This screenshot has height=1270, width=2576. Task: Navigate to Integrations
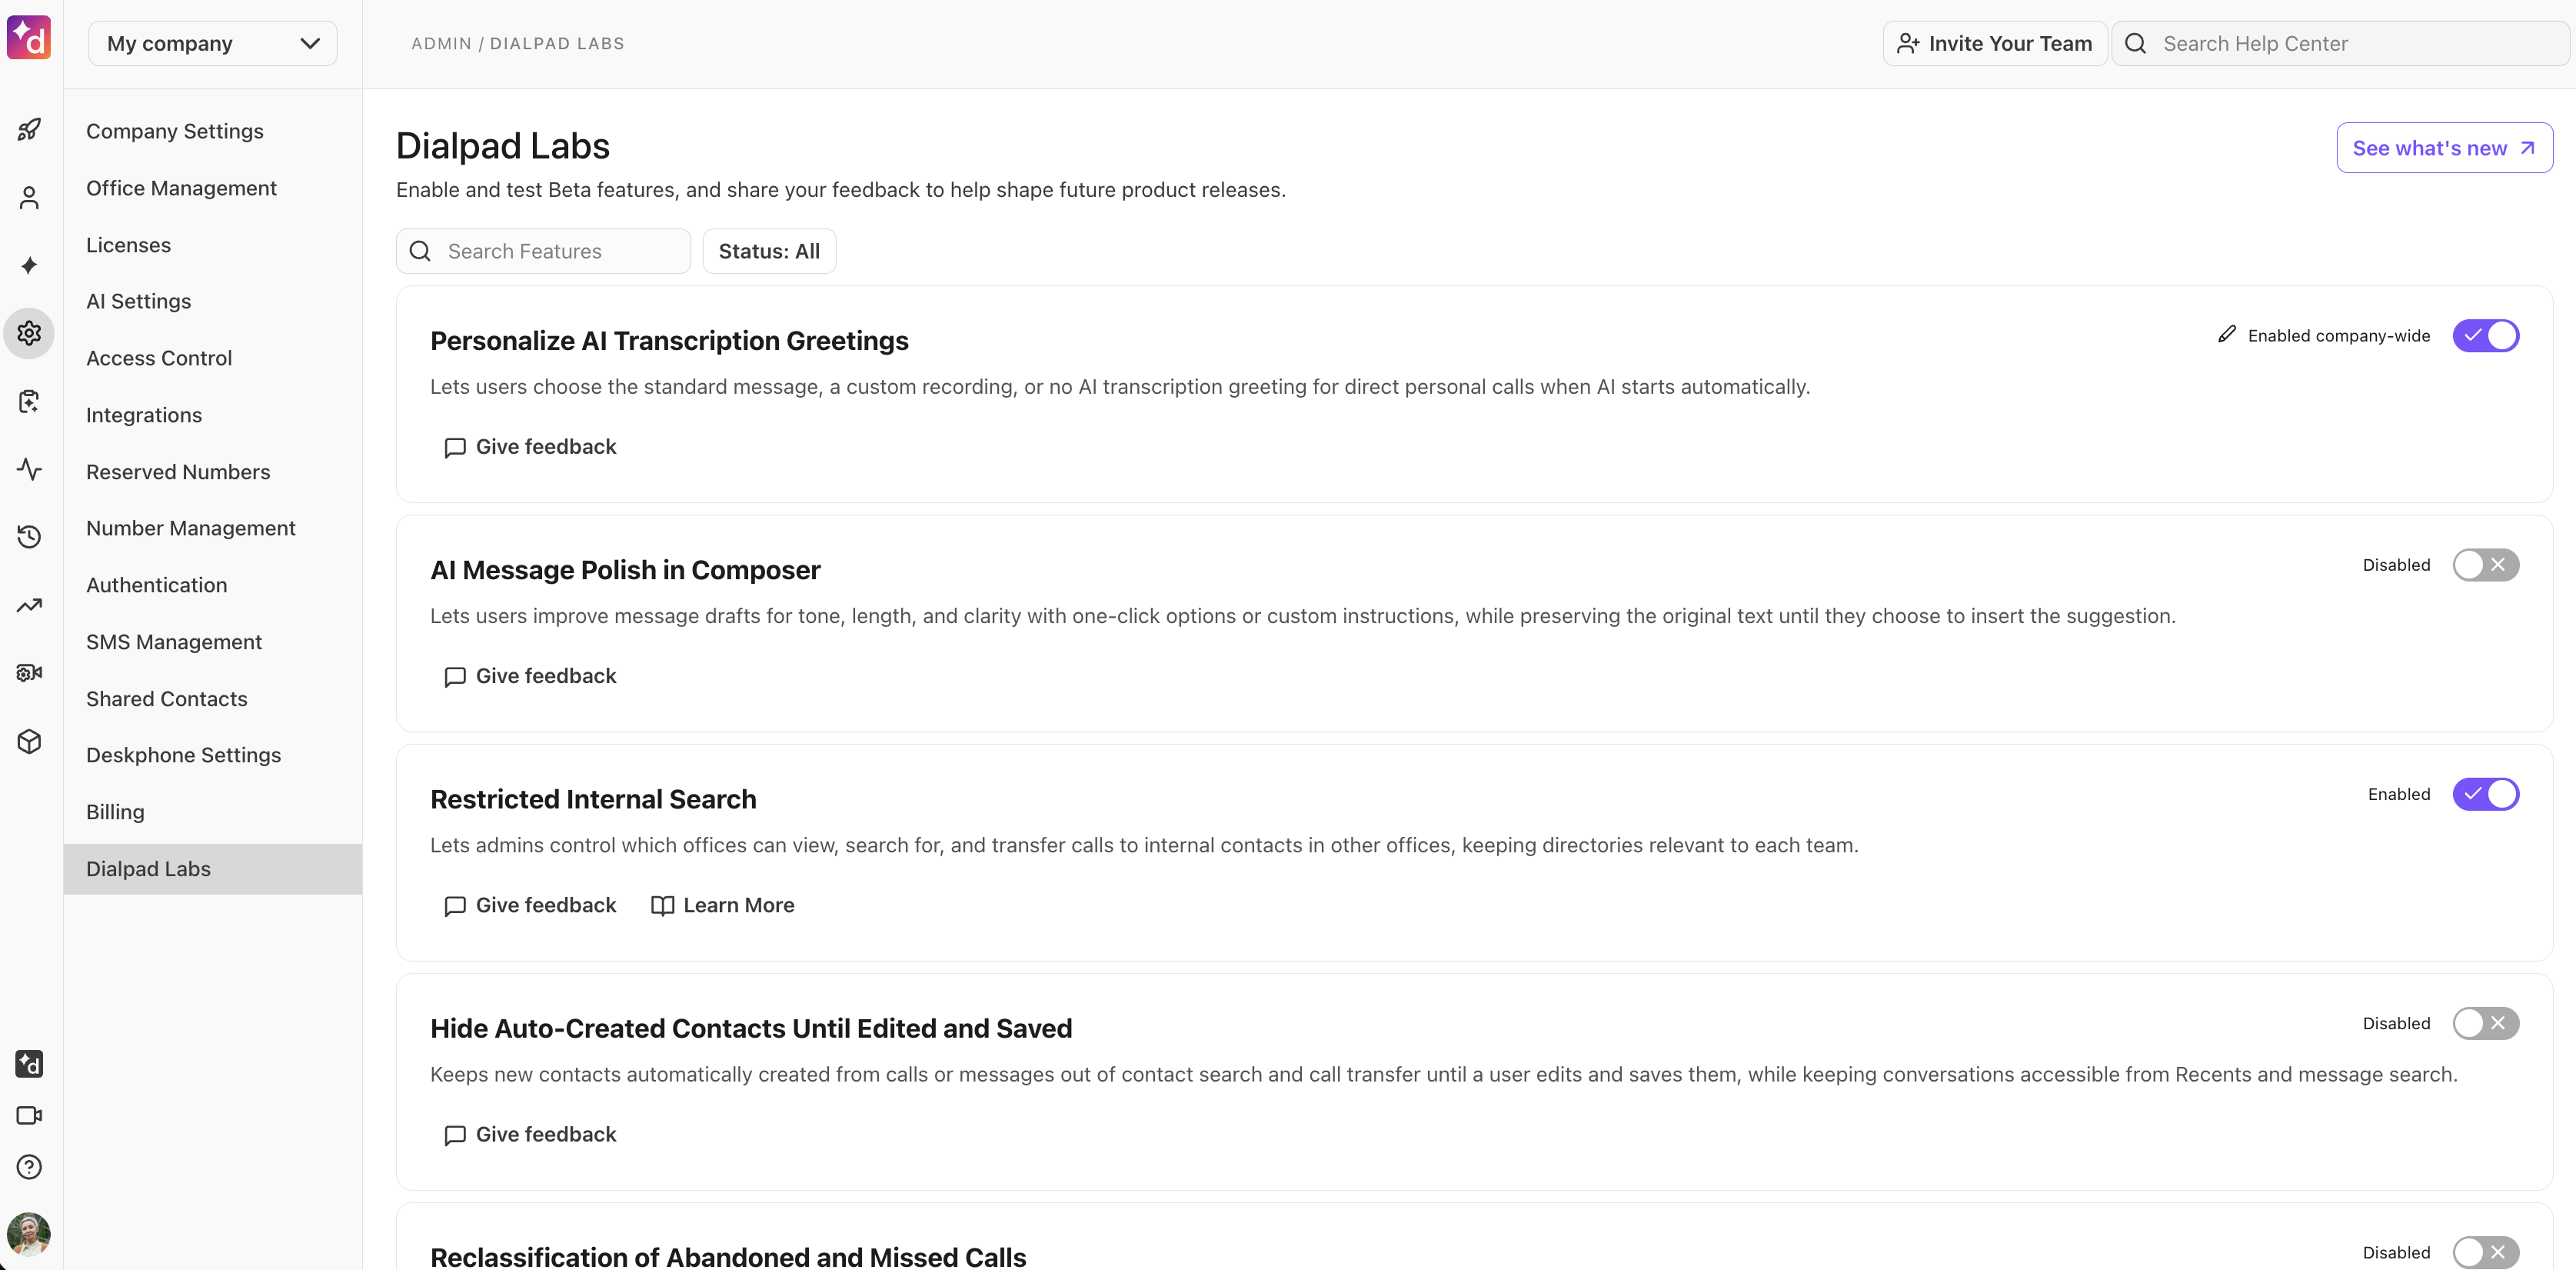click(x=213, y=415)
